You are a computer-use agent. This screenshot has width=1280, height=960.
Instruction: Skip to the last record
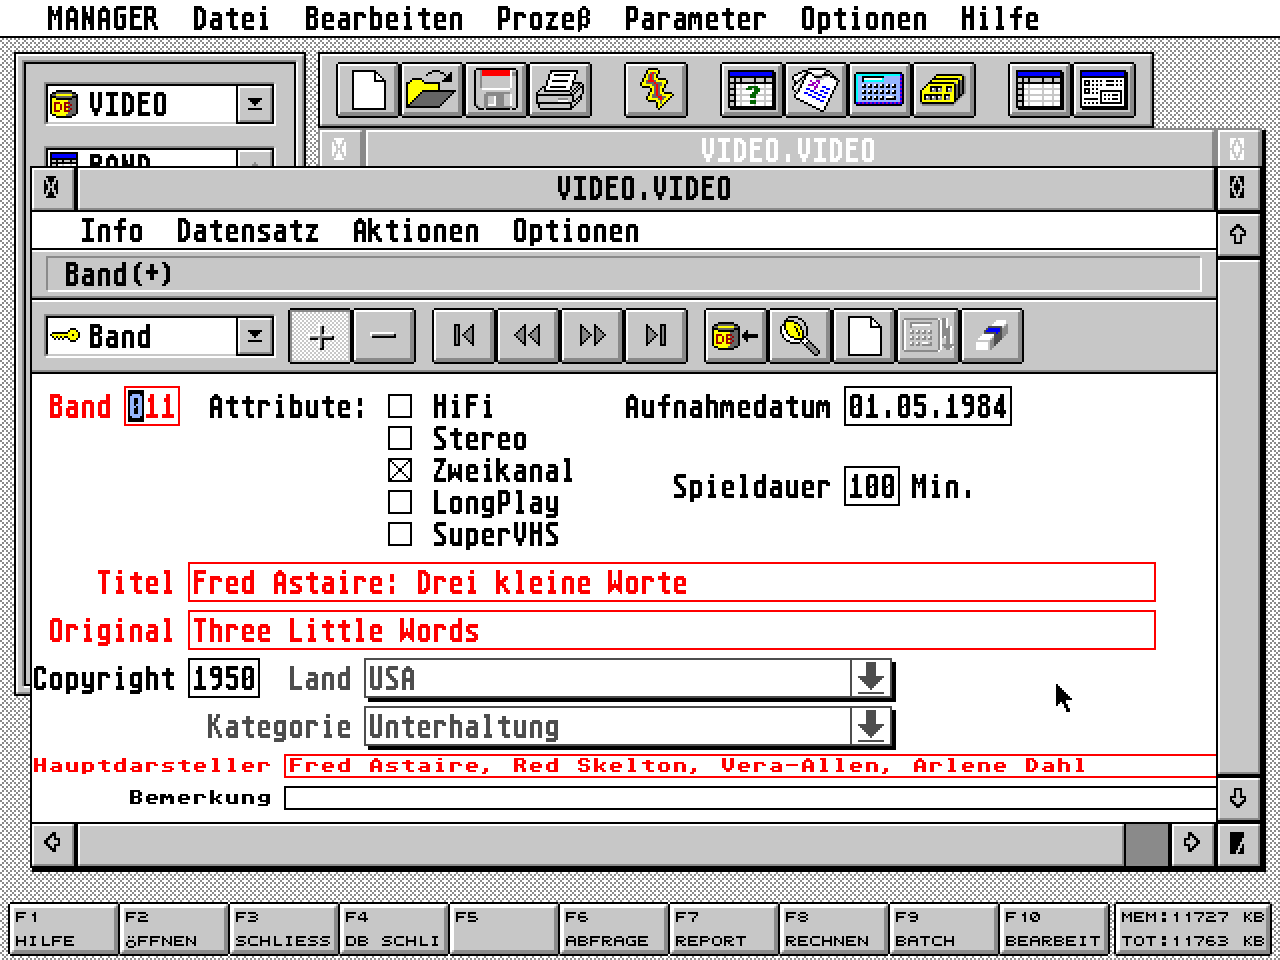(655, 336)
